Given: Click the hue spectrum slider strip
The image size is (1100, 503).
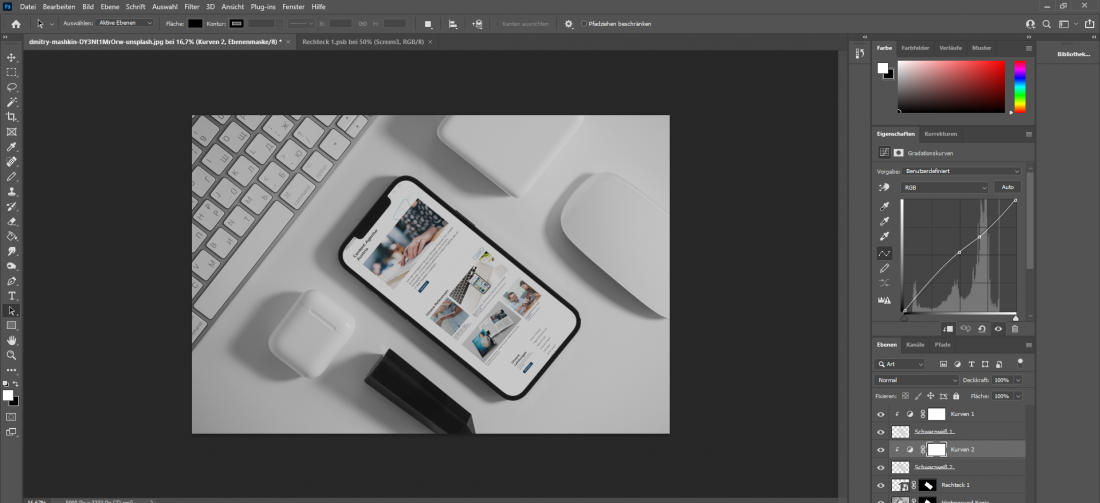Looking at the screenshot, I should pos(1020,87).
